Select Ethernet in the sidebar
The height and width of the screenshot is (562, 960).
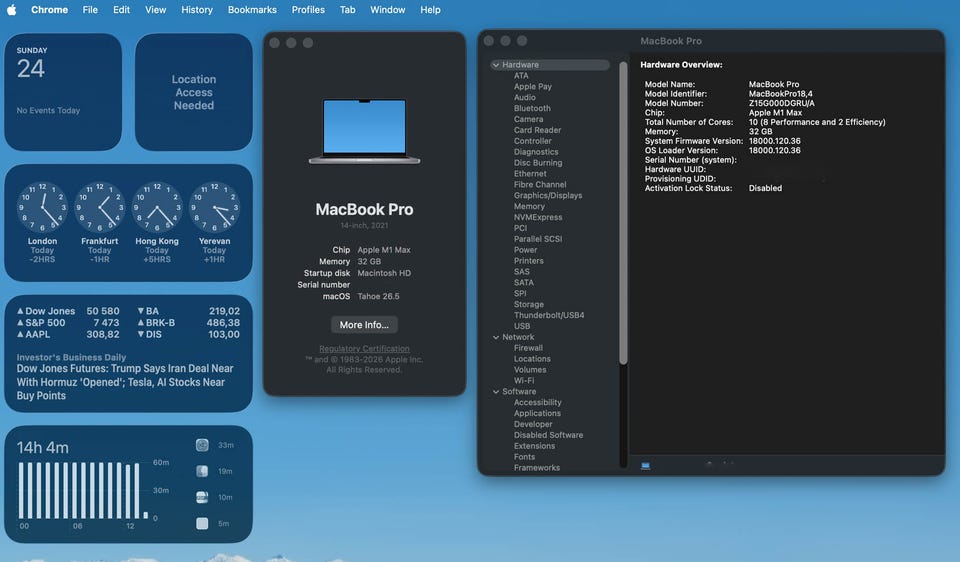tap(530, 174)
